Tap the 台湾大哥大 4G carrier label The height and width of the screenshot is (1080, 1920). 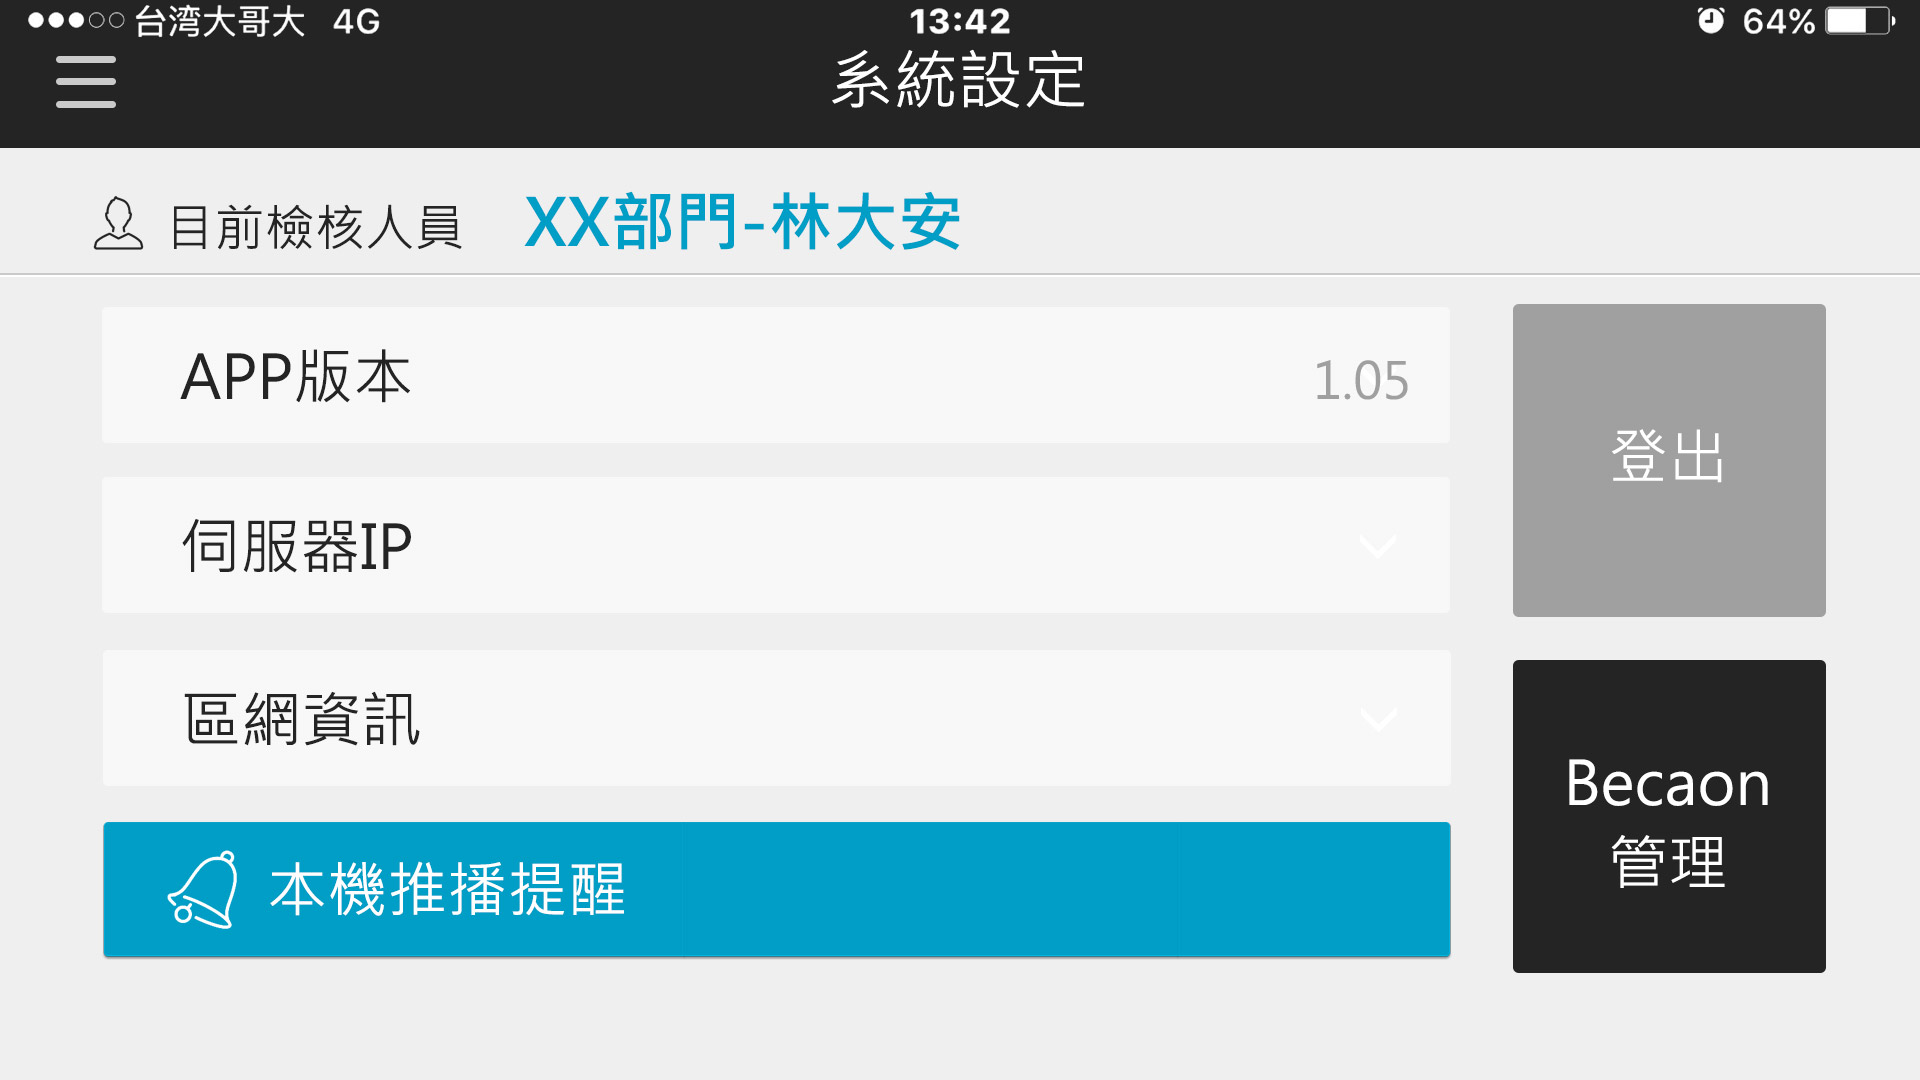click(258, 21)
